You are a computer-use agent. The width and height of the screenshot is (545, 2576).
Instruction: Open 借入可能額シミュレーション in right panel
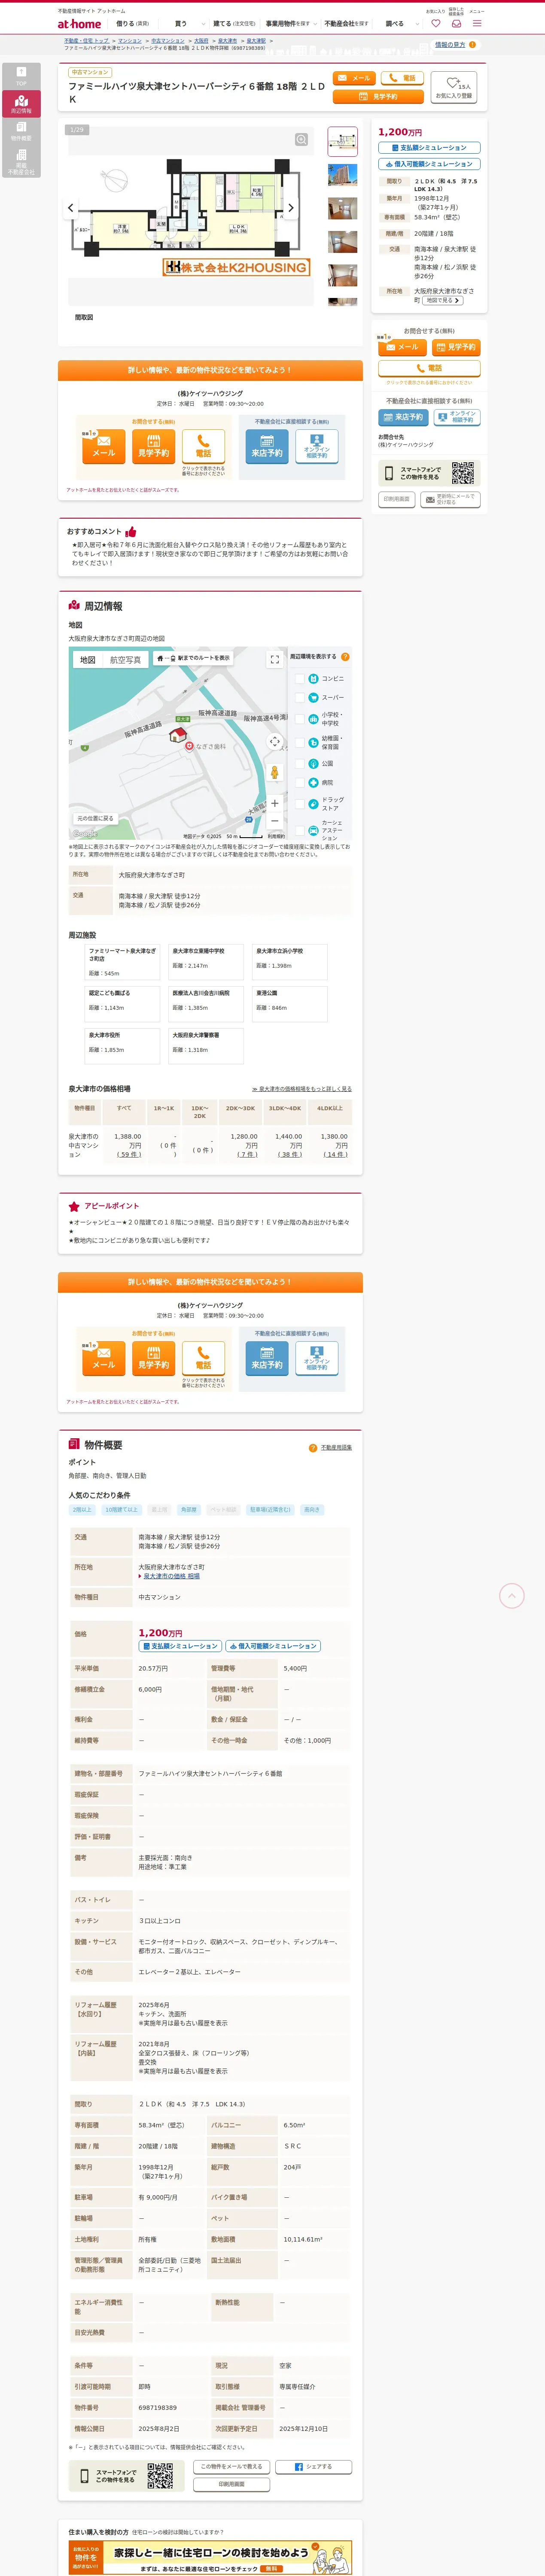coord(429,164)
